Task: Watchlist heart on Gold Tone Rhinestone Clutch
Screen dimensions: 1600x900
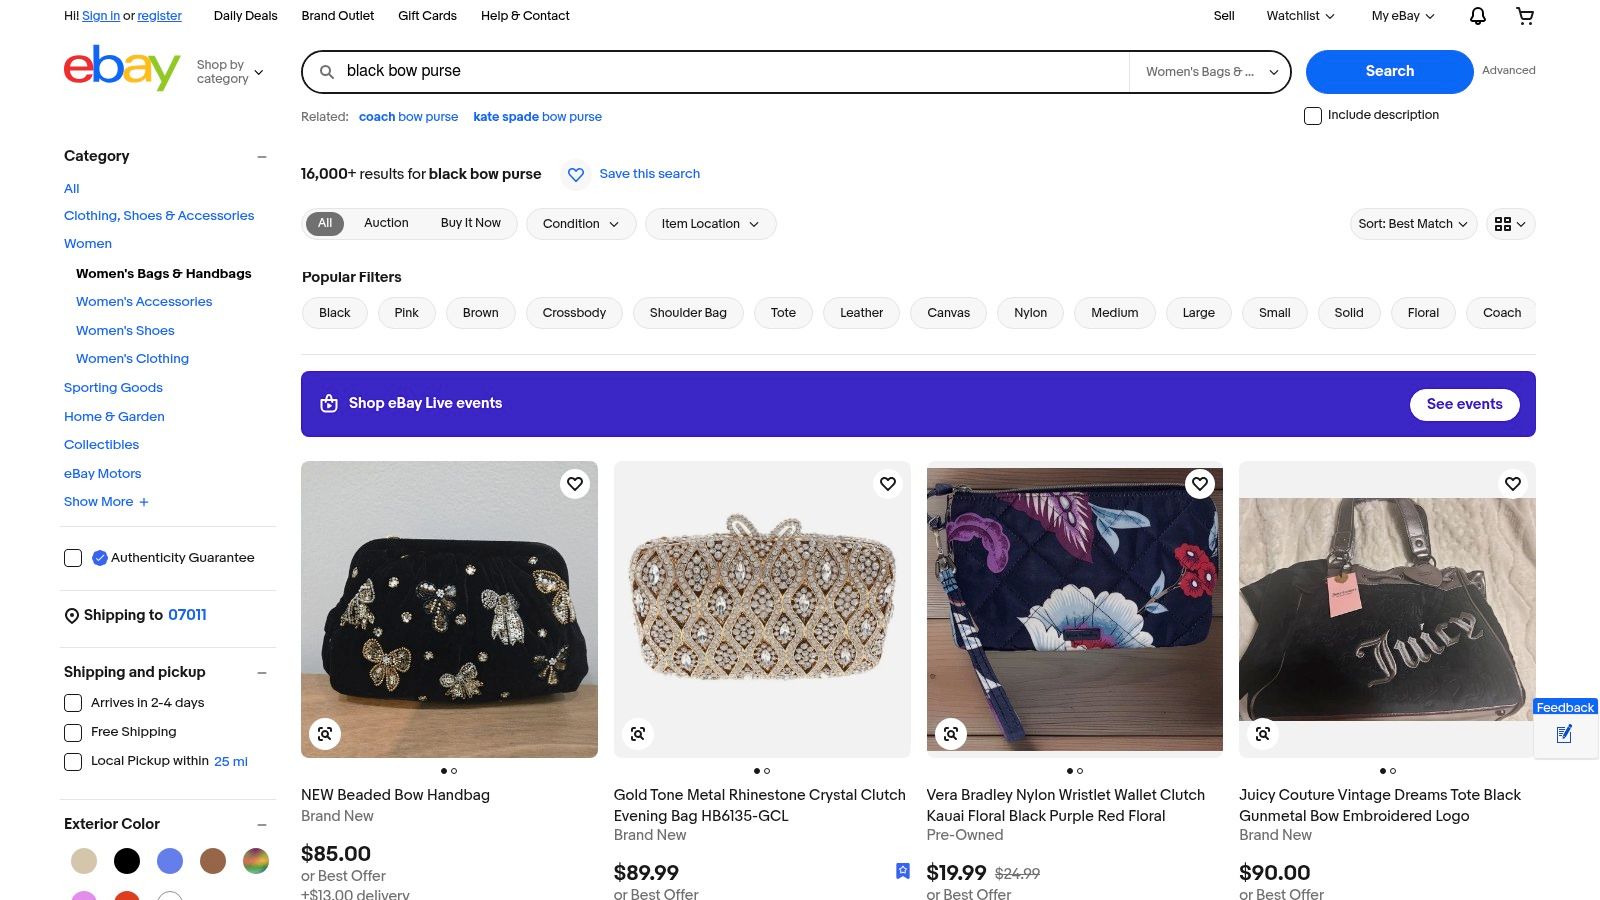Action: tap(888, 484)
